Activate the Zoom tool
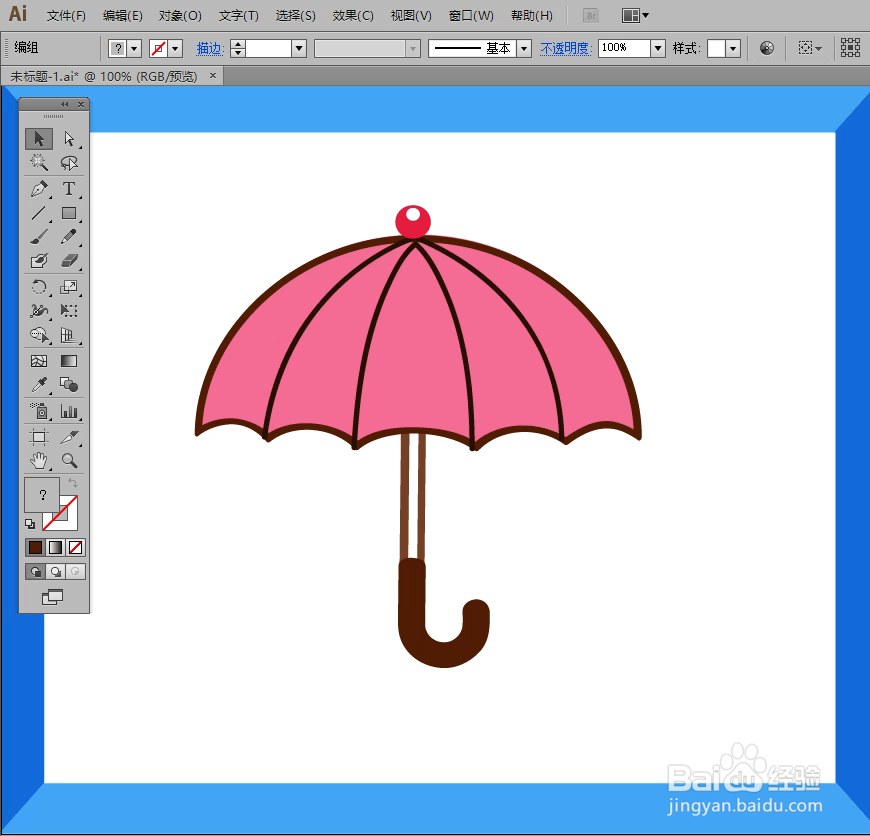 (x=70, y=461)
